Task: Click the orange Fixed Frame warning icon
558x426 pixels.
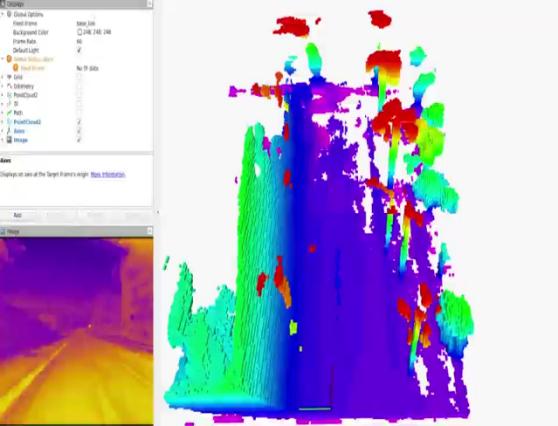Action: (16, 68)
